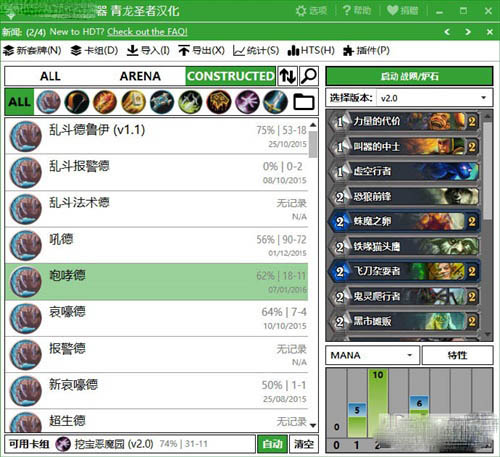Click deck list scroll-down arrow

pyautogui.click(x=313, y=425)
